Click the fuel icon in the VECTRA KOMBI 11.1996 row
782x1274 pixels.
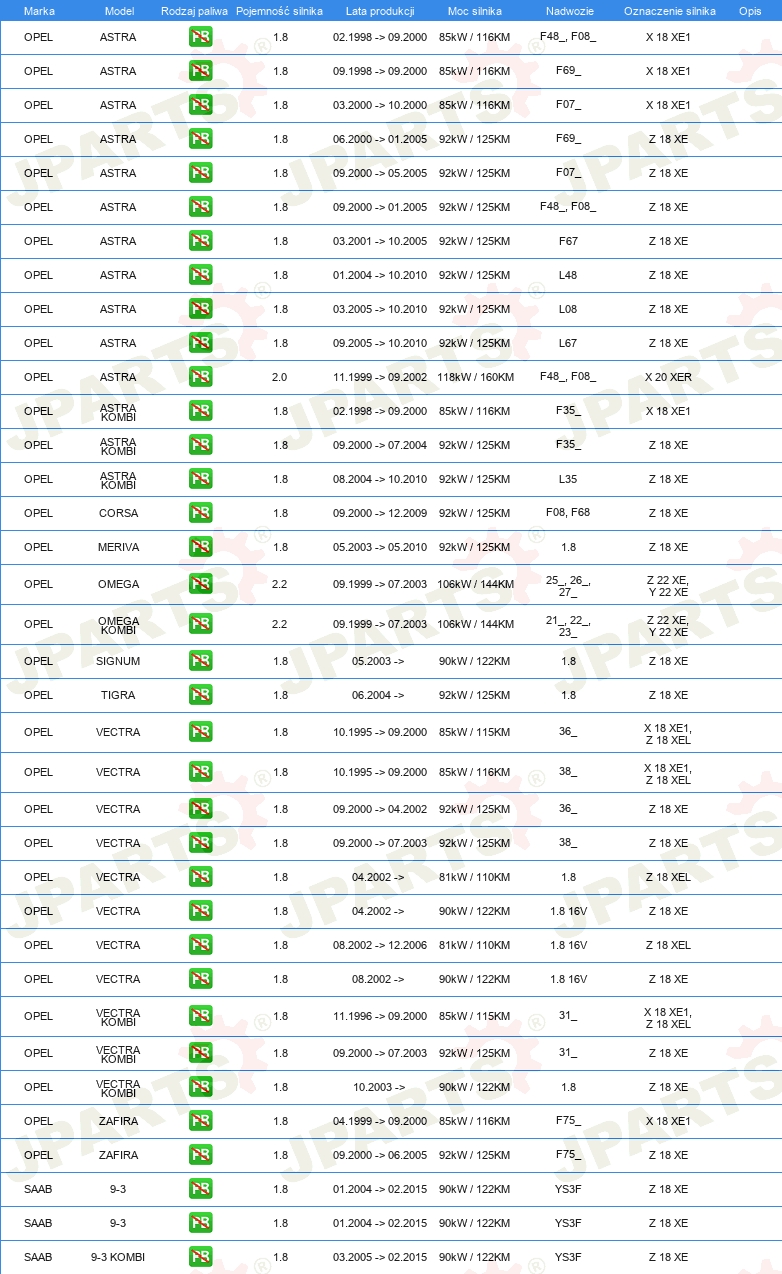tap(200, 1016)
